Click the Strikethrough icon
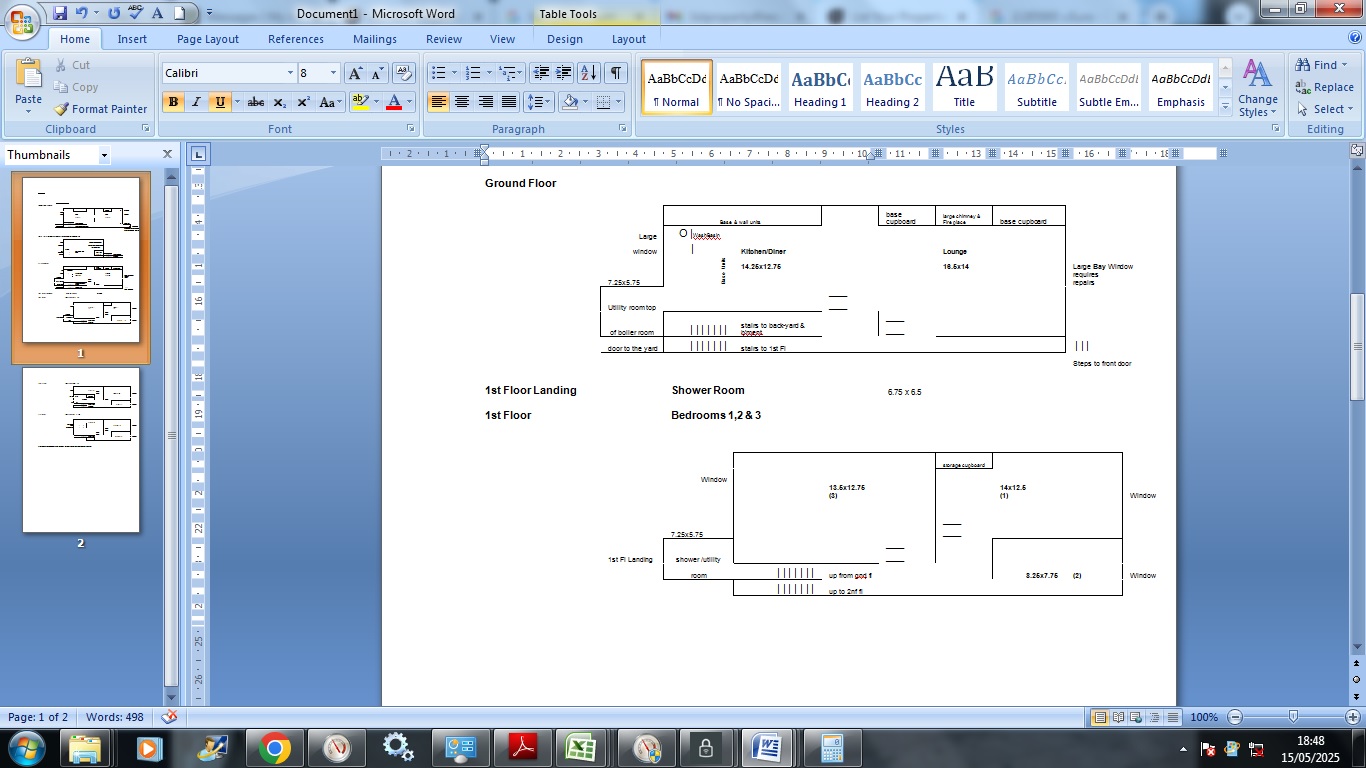The image size is (1366, 768). pos(256,102)
